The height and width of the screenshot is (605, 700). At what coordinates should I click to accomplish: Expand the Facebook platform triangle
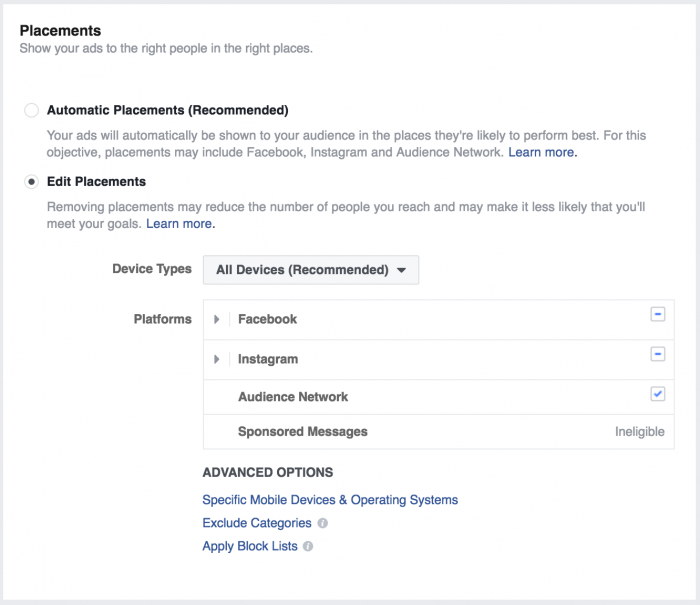click(217, 320)
